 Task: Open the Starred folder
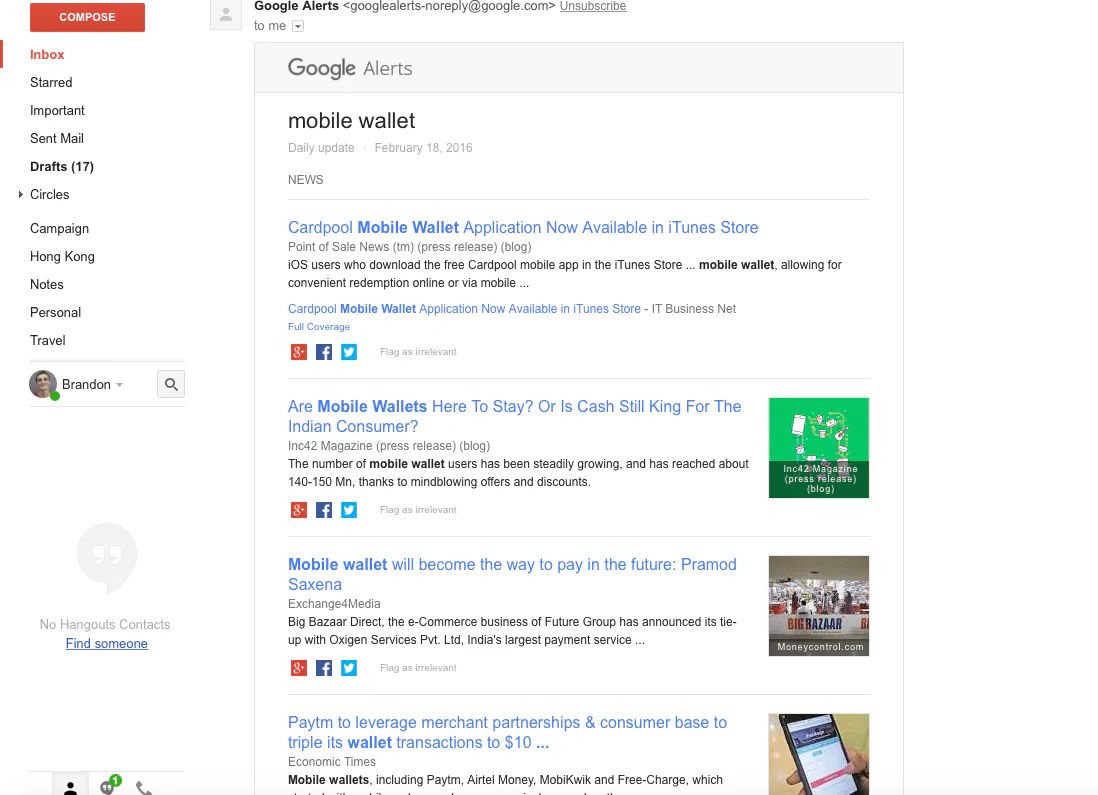(51, 83)
